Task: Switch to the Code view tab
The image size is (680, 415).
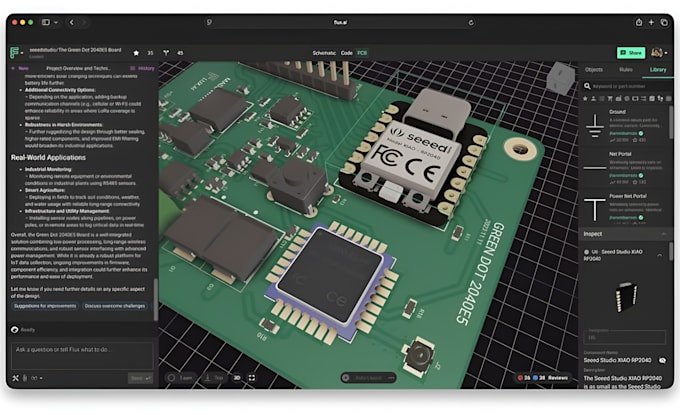Action: click(x=347, y=53)
